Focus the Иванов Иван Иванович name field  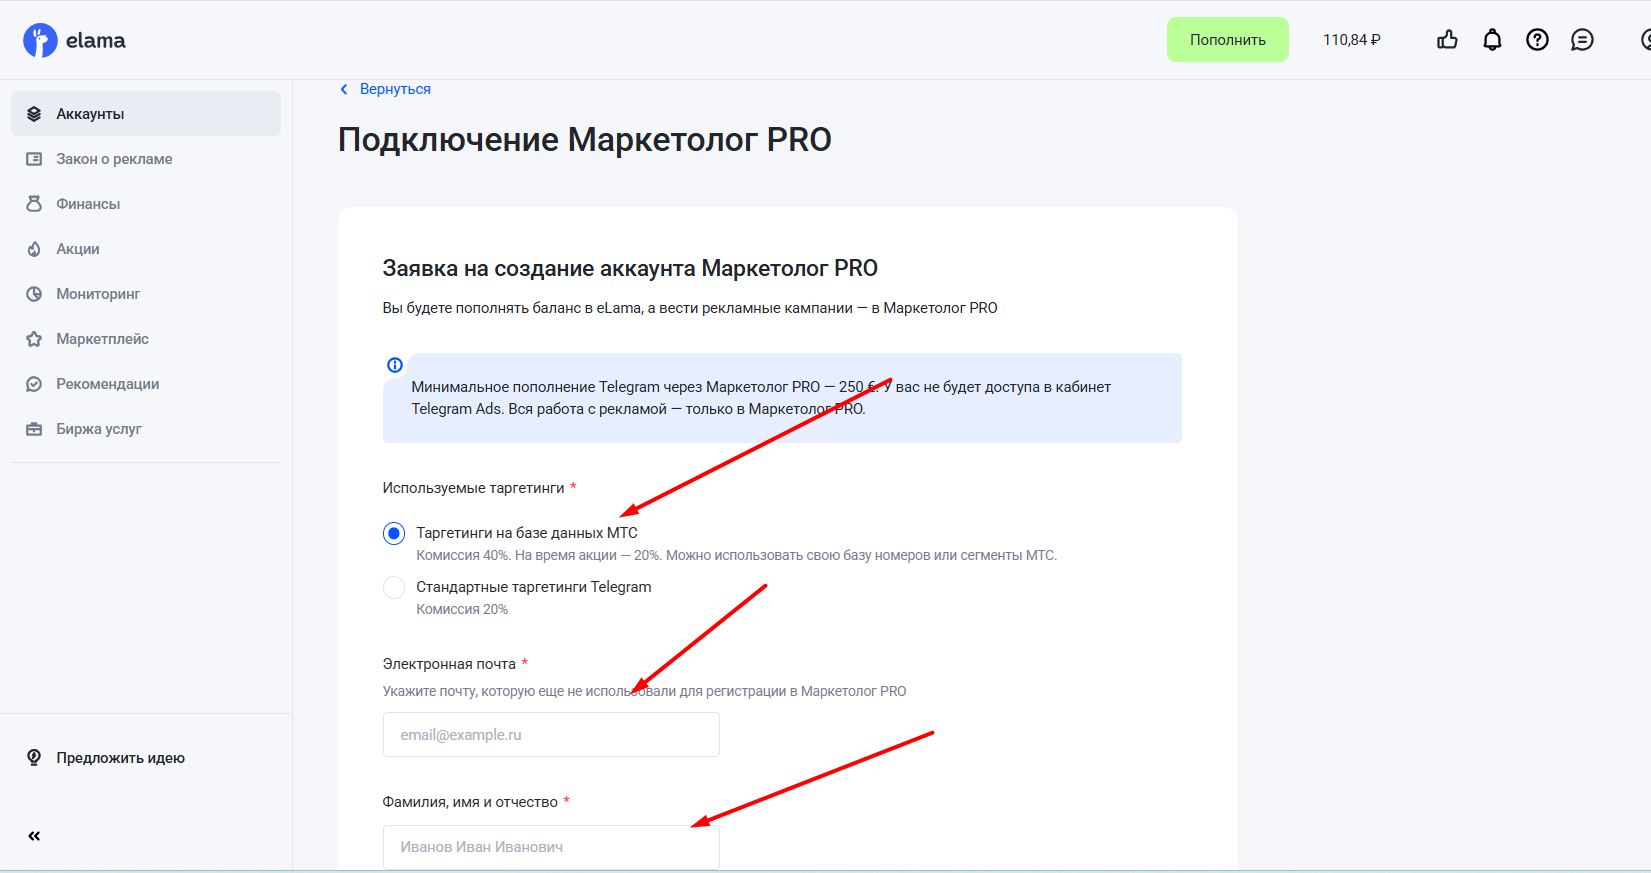(551, 847)
